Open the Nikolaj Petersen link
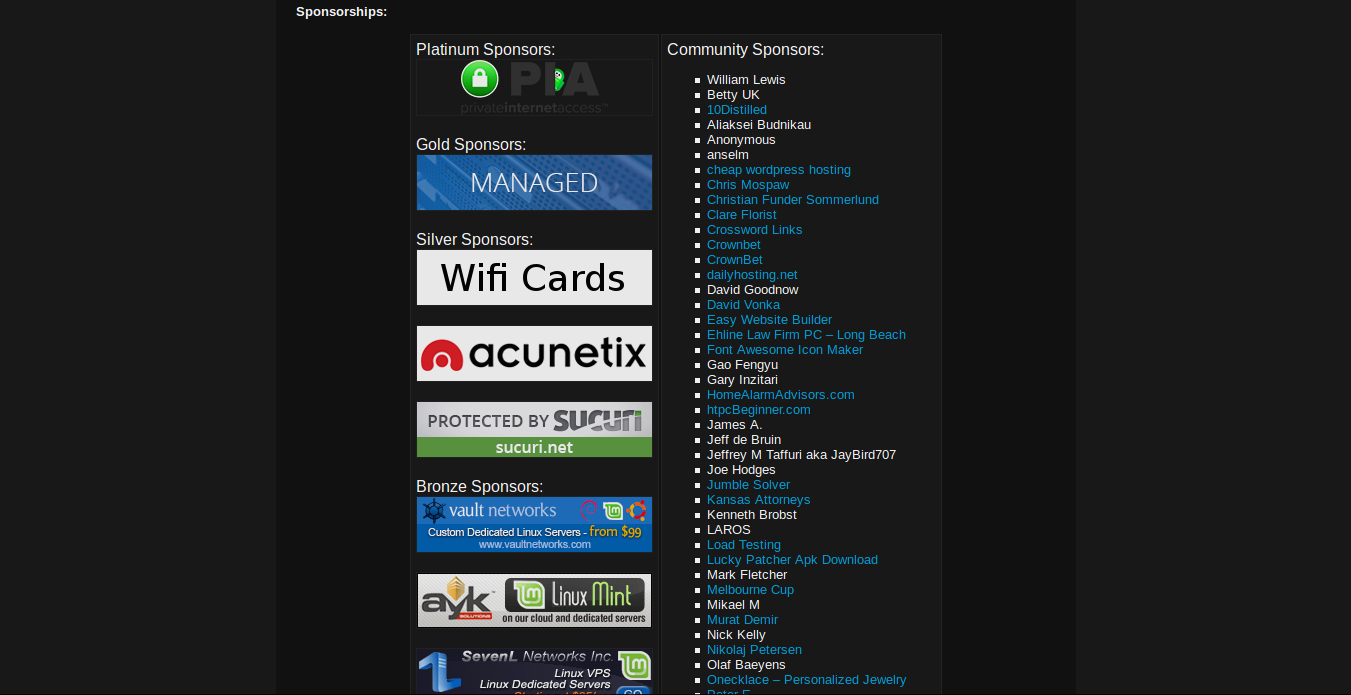This screenshot has height=695, width=1351. (755, 650)
